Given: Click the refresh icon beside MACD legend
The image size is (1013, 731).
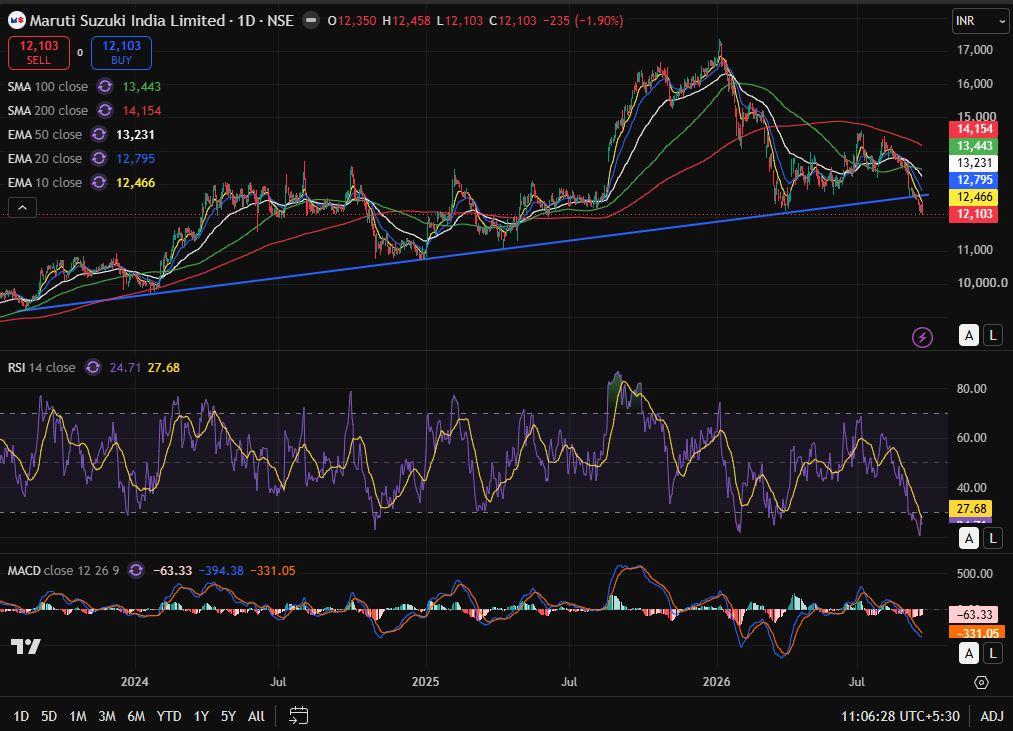Looking at the screenshot, I should [136, 570].
